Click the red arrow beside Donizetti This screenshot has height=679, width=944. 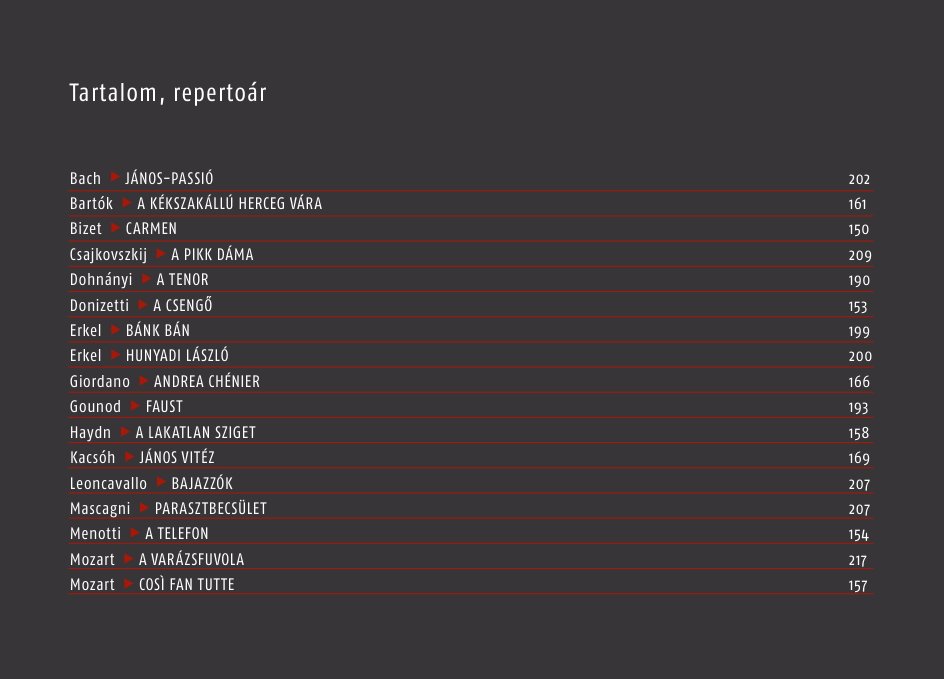(x=143, y=305)
